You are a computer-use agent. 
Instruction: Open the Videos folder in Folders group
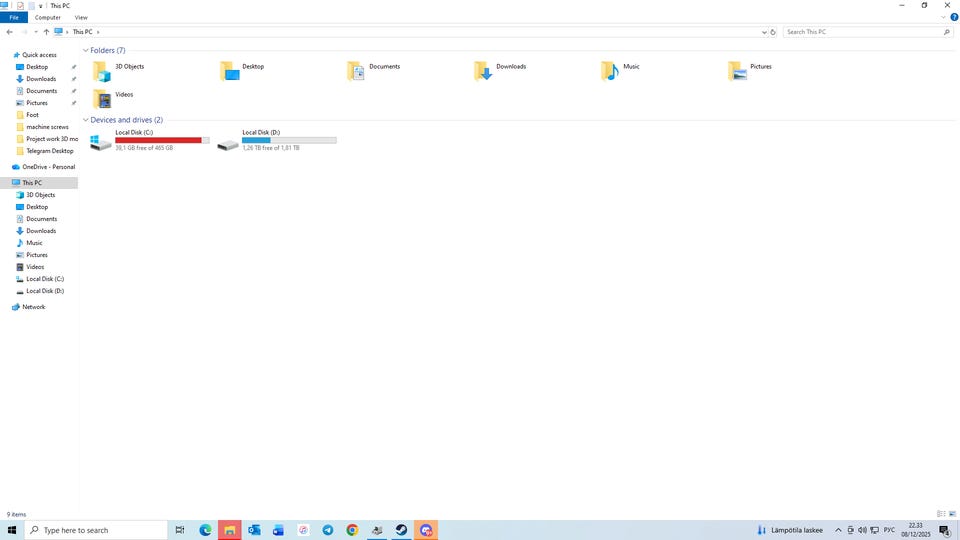(113, 99)
